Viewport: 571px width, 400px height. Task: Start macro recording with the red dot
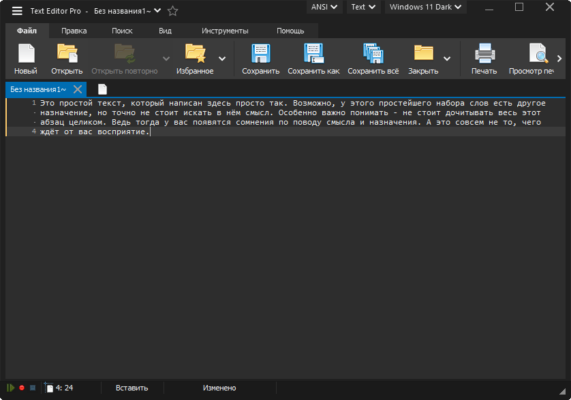[x=22, y=388]
